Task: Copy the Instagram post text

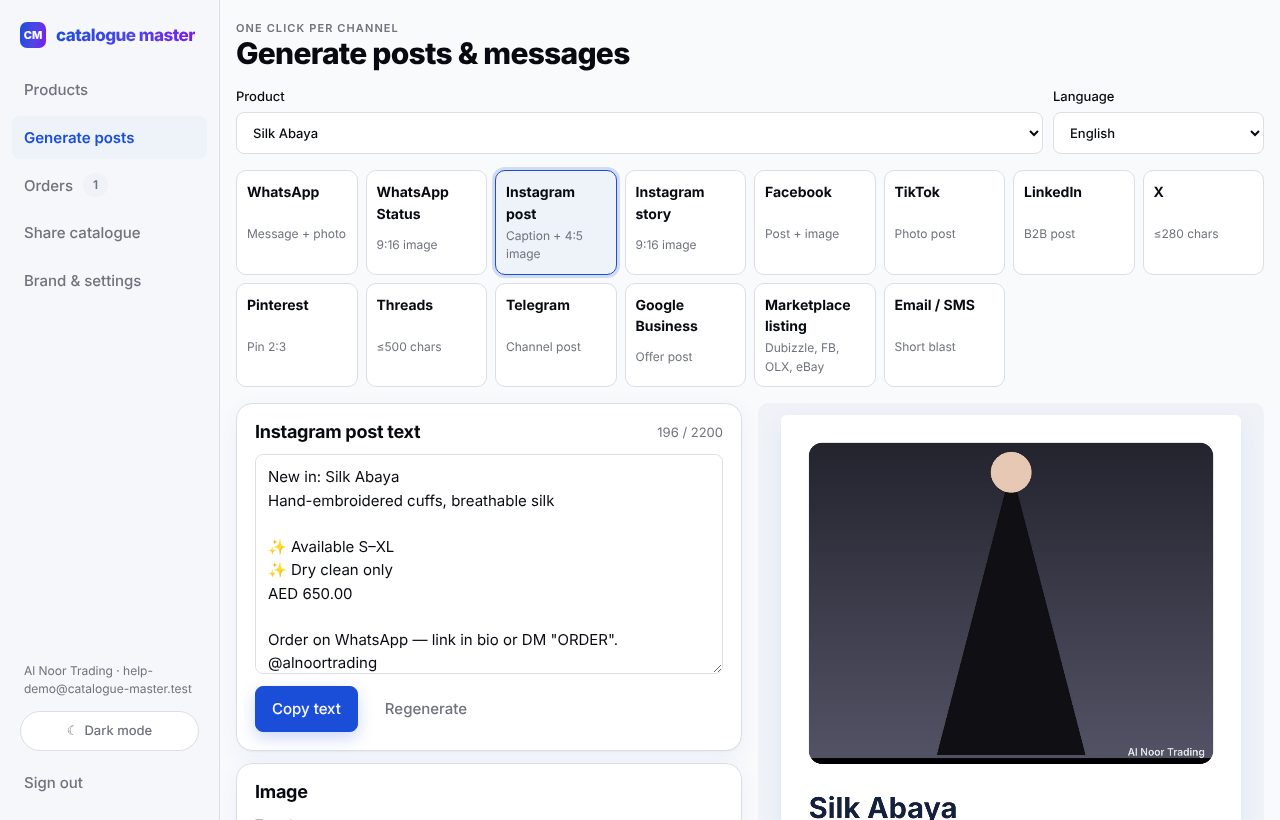Action: click(x=306, y=709)
